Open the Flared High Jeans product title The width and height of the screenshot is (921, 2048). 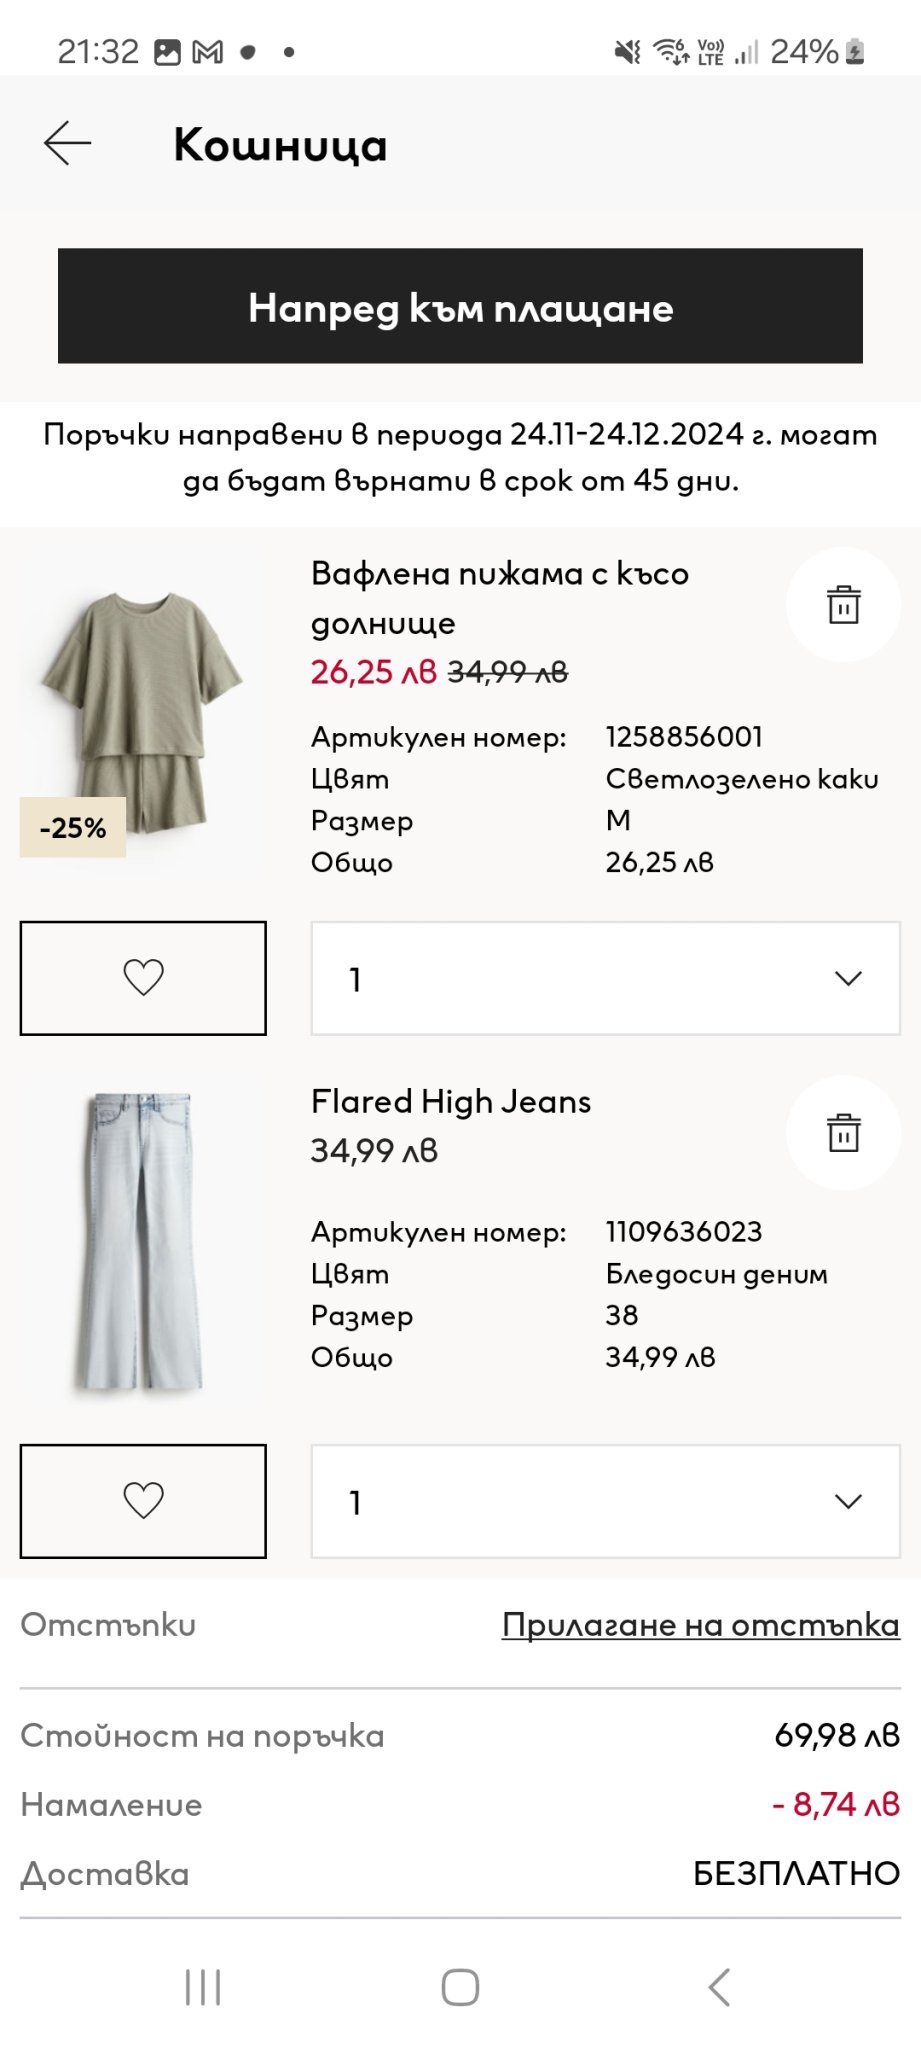tap(451, 1101)
